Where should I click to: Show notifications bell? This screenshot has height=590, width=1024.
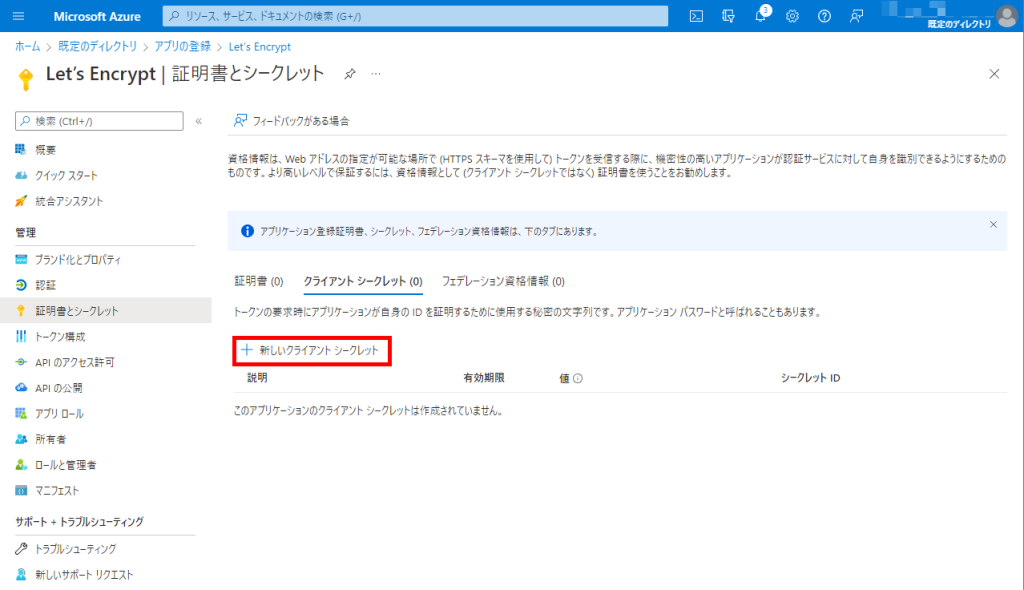tap(760, 16)
